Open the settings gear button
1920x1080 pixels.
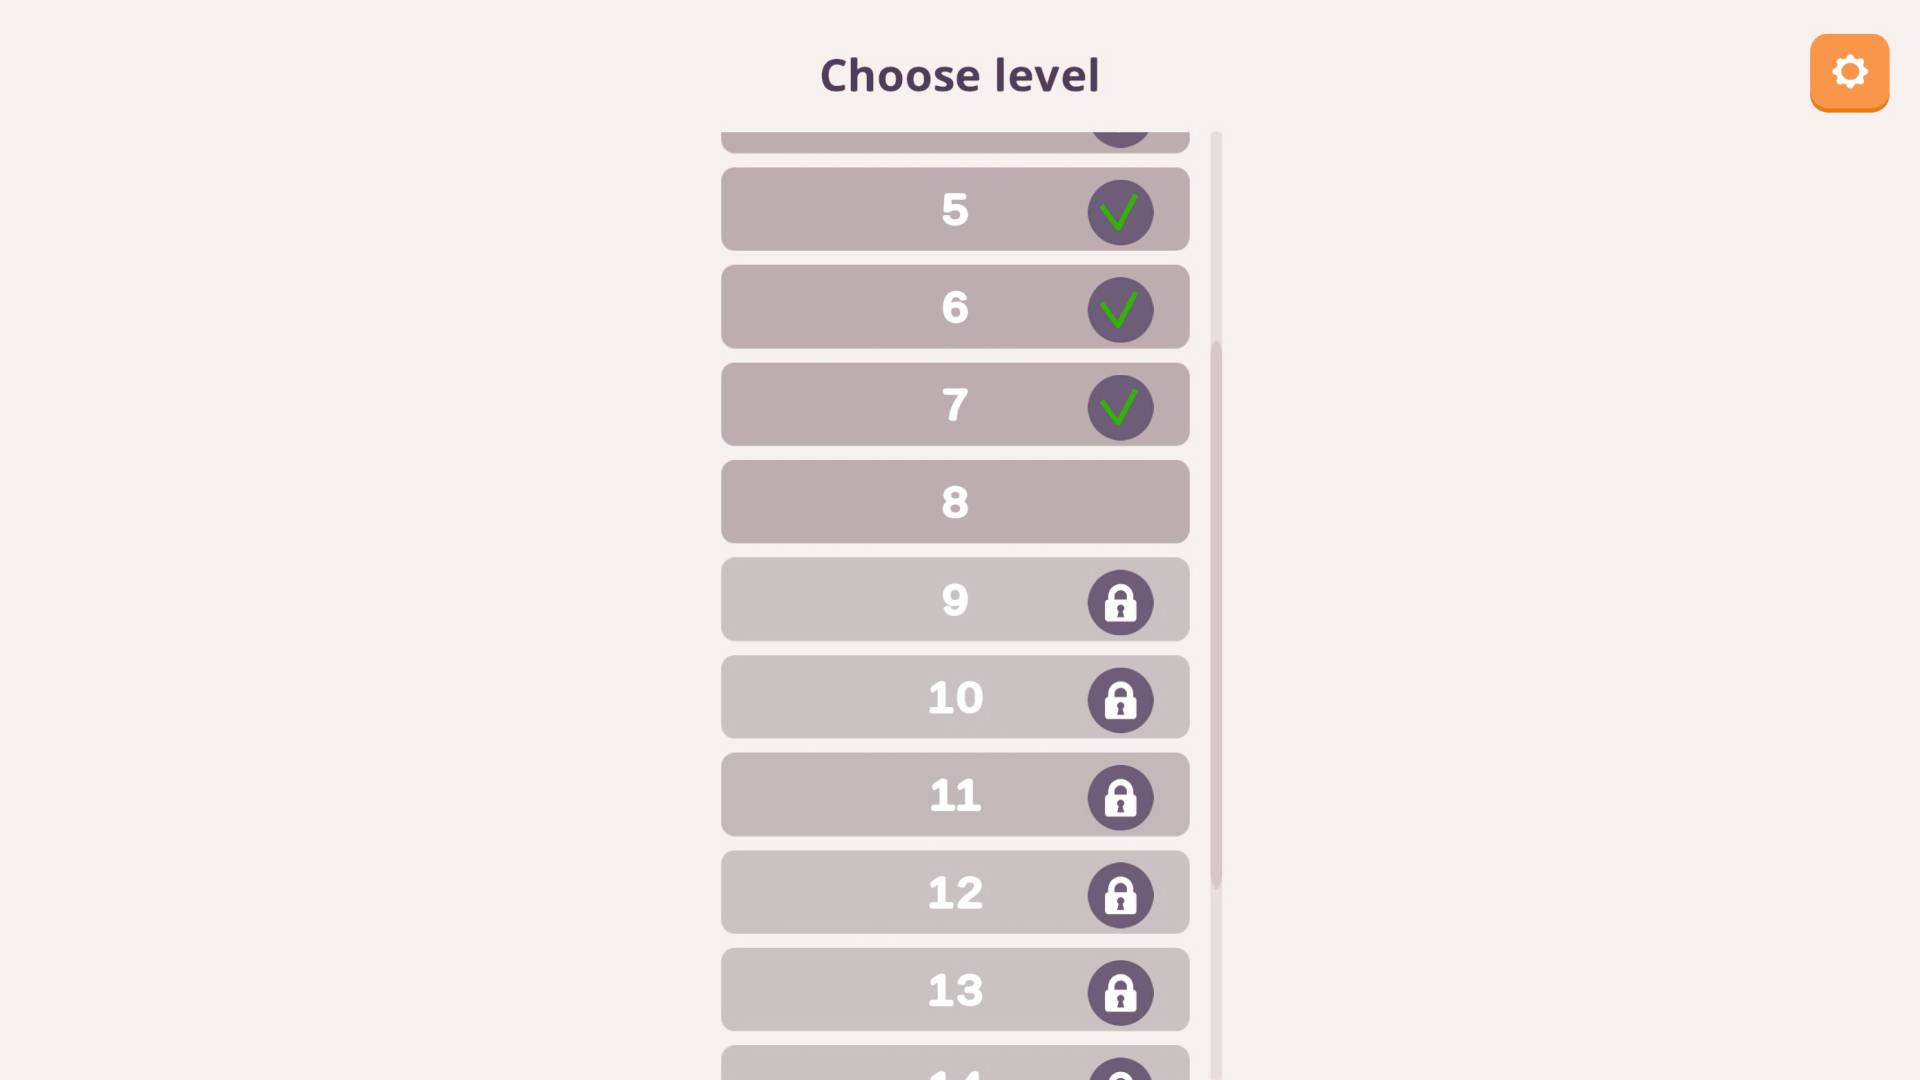point(1849,72)
